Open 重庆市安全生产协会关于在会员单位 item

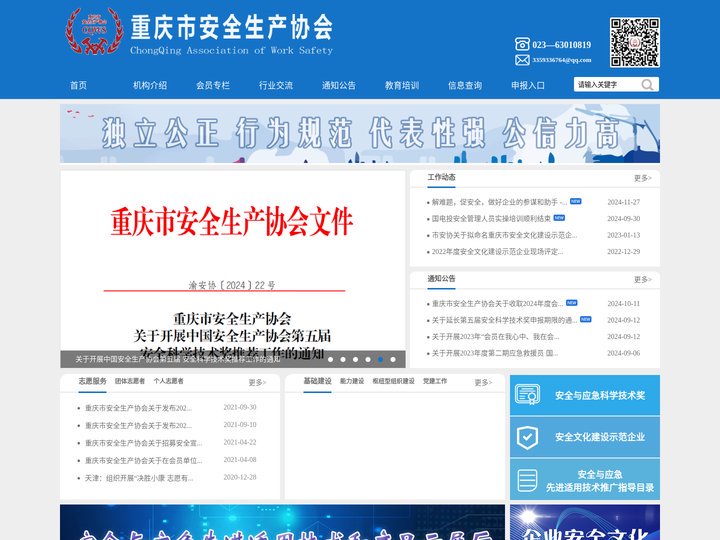click(143, 460)
